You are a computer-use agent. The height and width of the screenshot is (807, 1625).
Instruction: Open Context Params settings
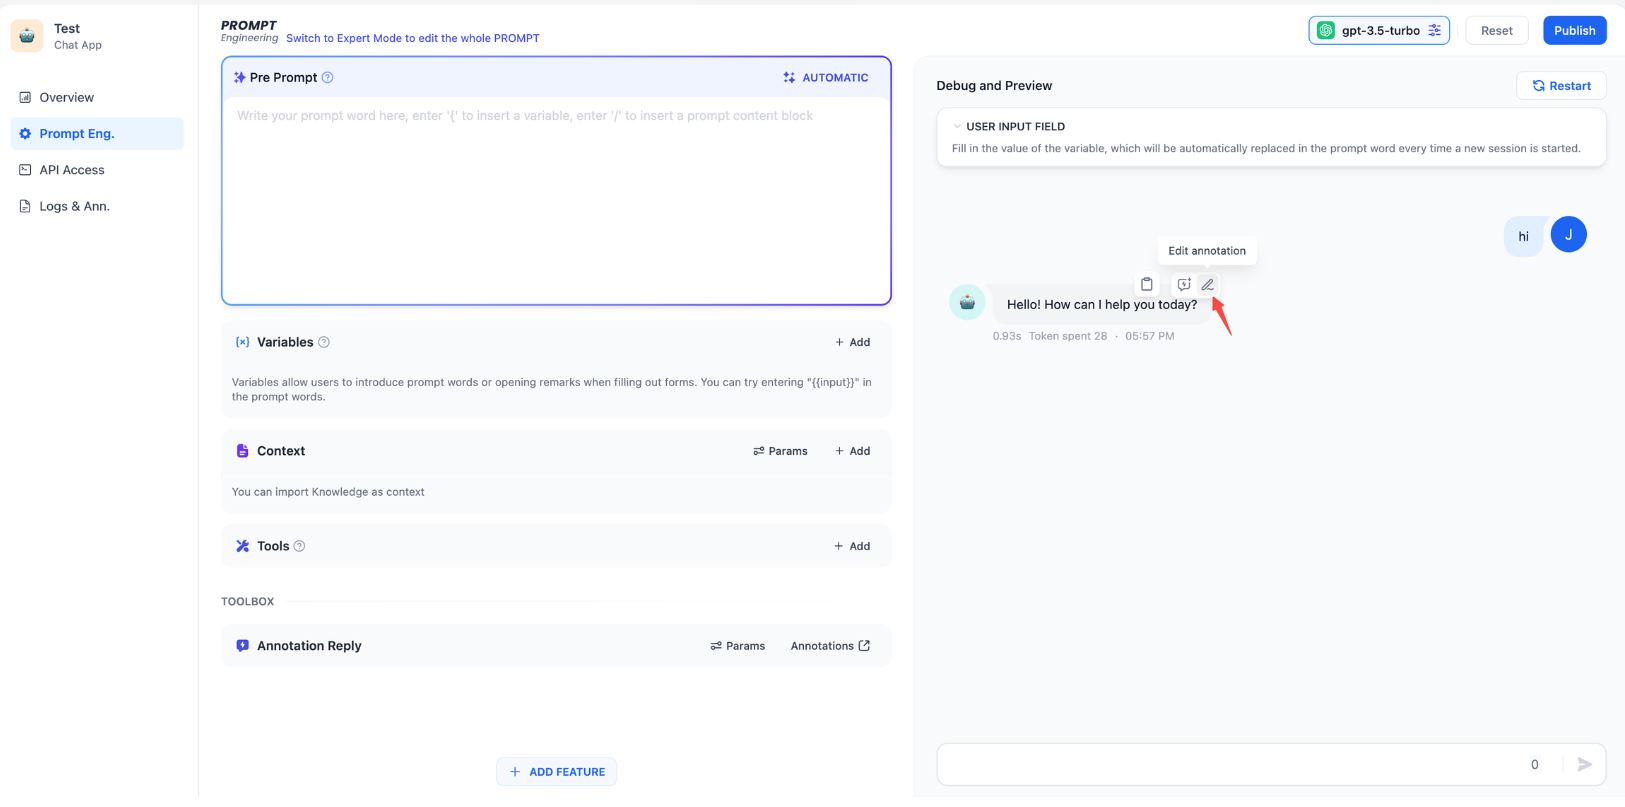point(780,451)
